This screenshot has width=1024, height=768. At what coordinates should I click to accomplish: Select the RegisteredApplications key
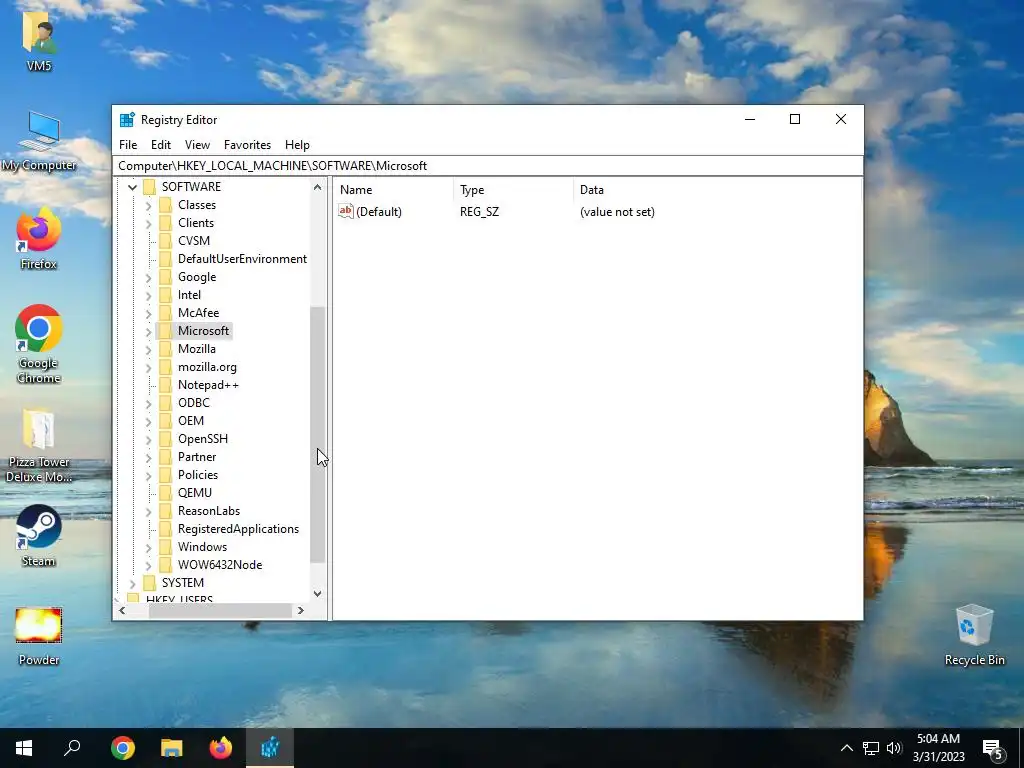tap(238, 529)
